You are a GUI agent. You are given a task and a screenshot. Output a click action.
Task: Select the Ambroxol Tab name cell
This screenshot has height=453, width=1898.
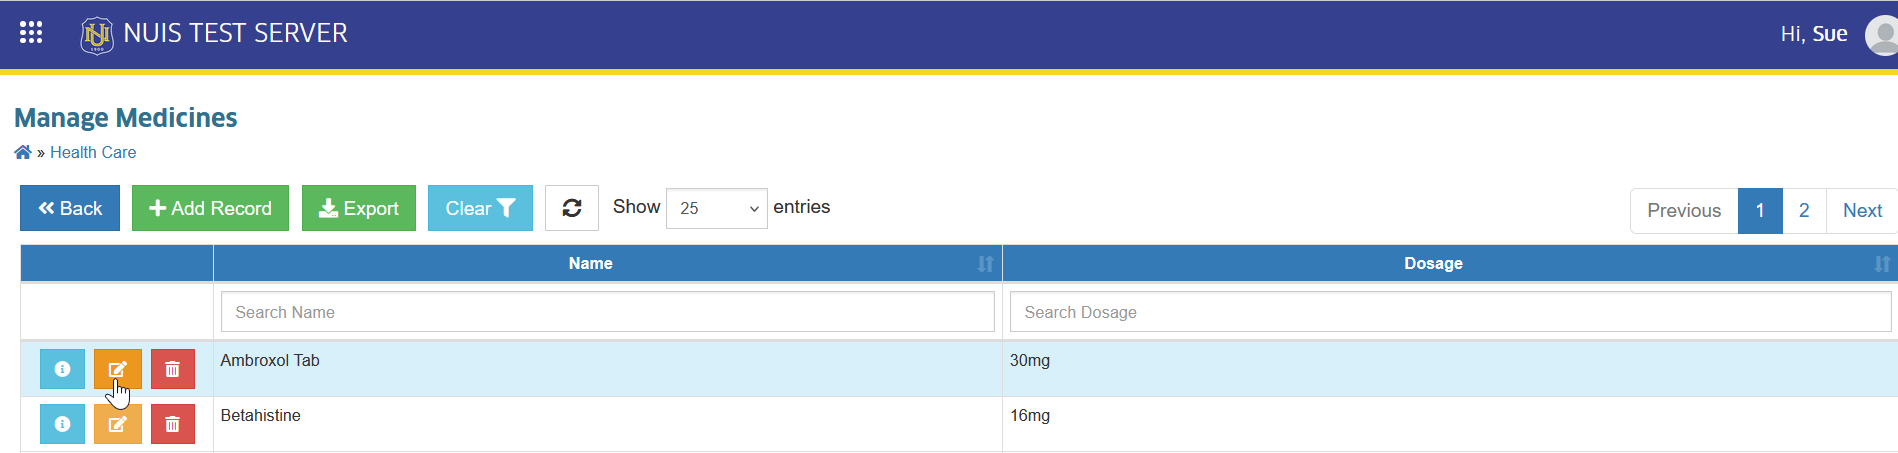[608, 369]
